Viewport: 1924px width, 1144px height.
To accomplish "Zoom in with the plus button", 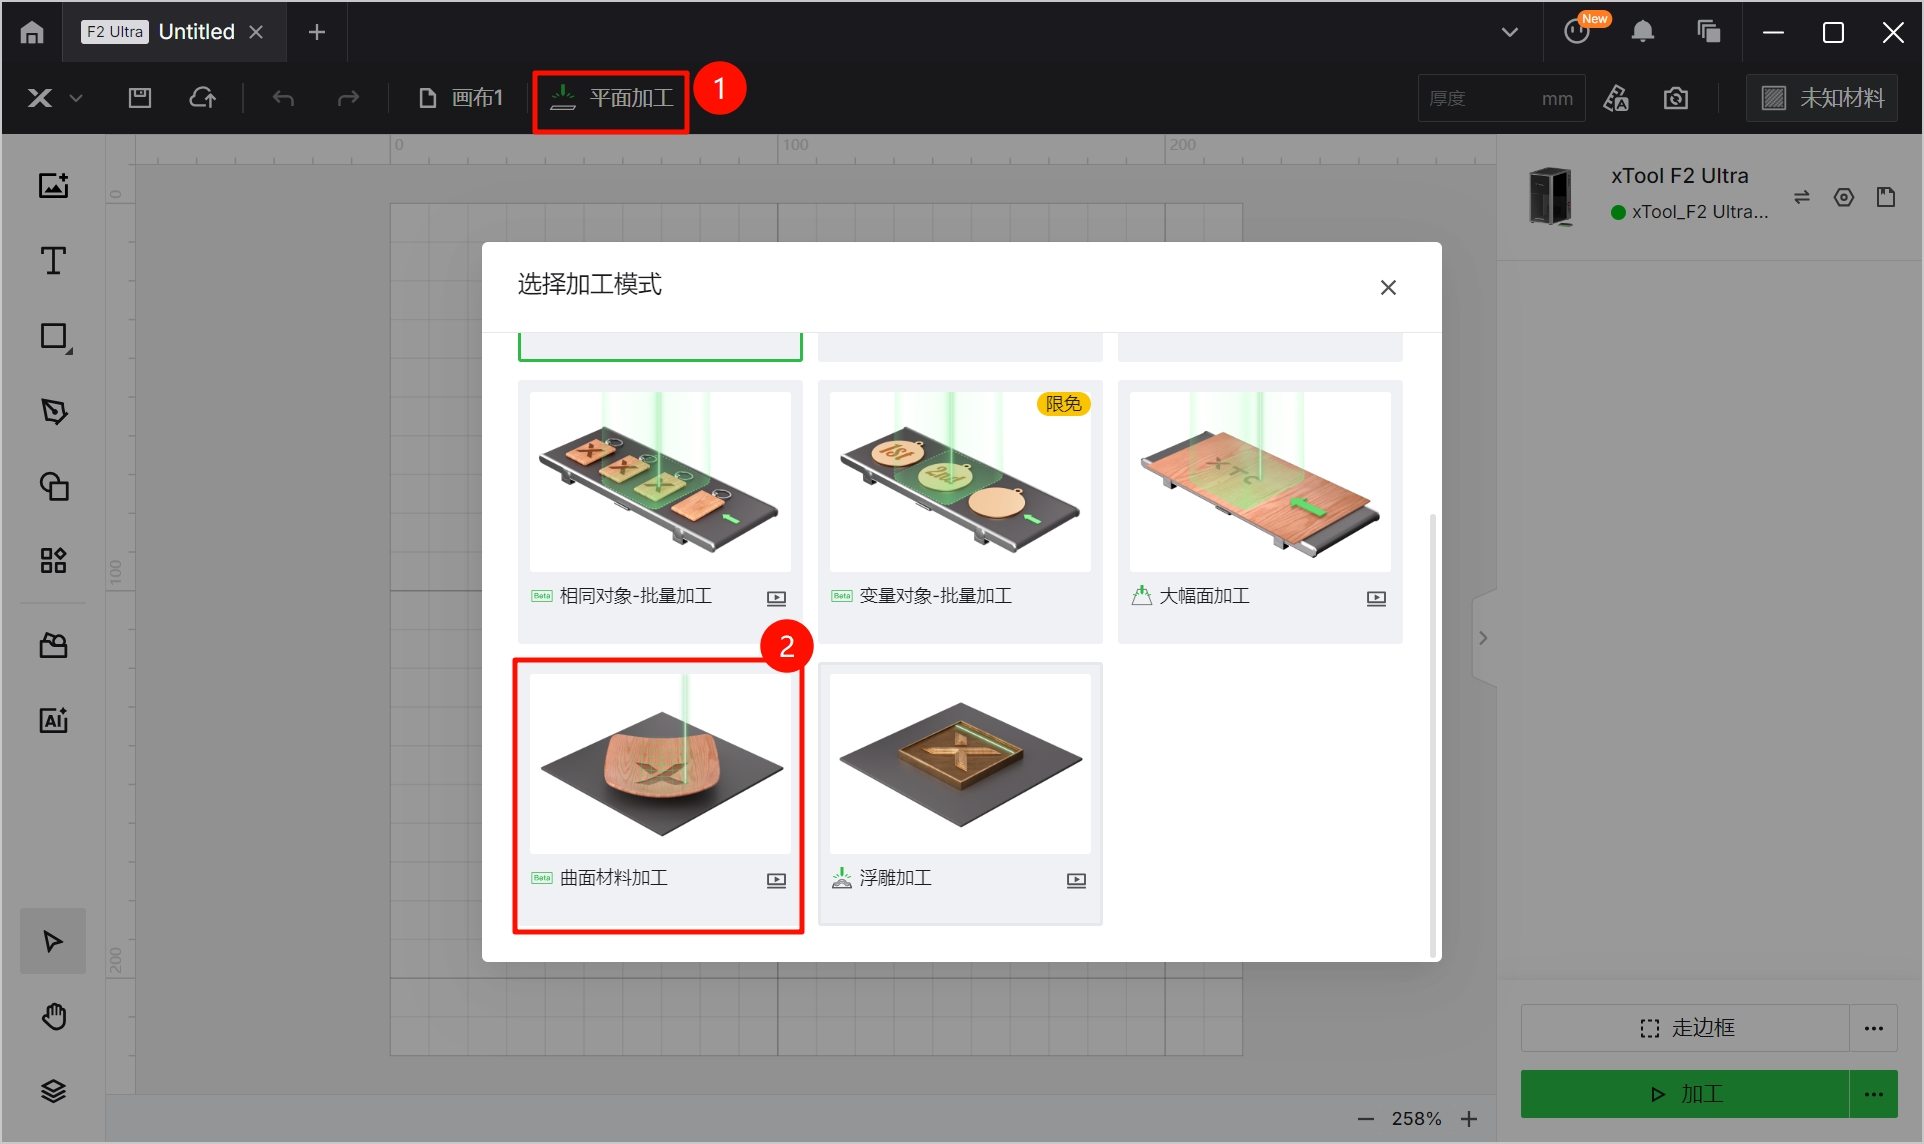I will pos(1469,1119).
